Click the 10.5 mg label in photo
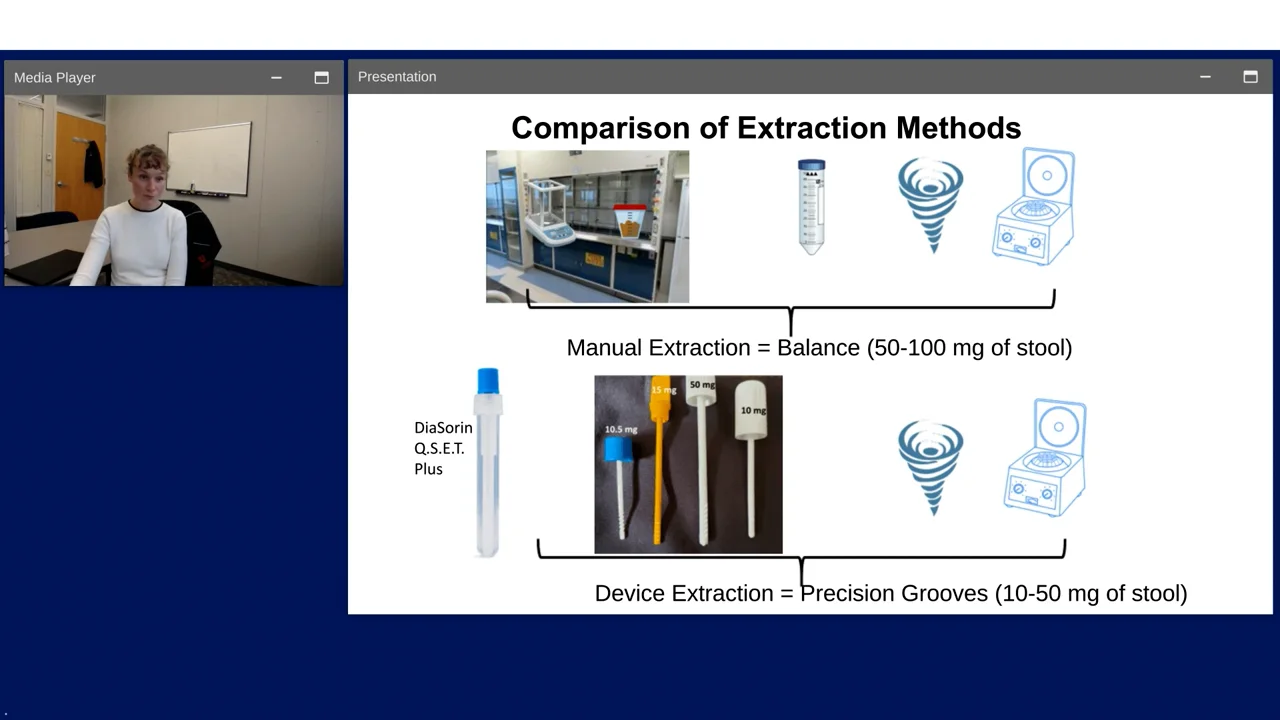The height and width of the screenshot is (720, 1280). click(621, 429)
